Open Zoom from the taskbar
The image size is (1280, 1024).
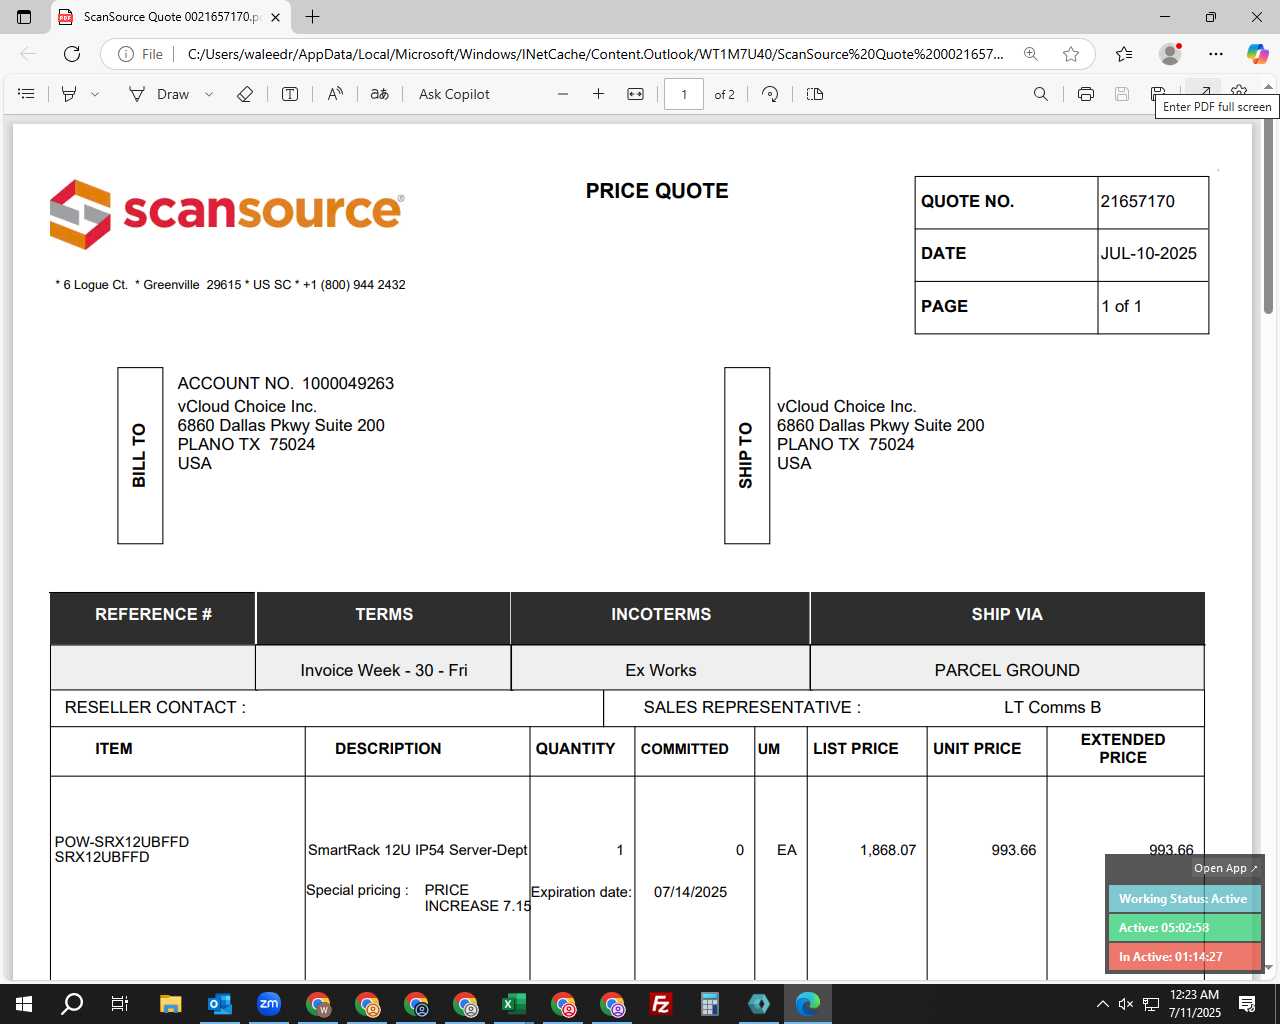tap(268, 1004)
